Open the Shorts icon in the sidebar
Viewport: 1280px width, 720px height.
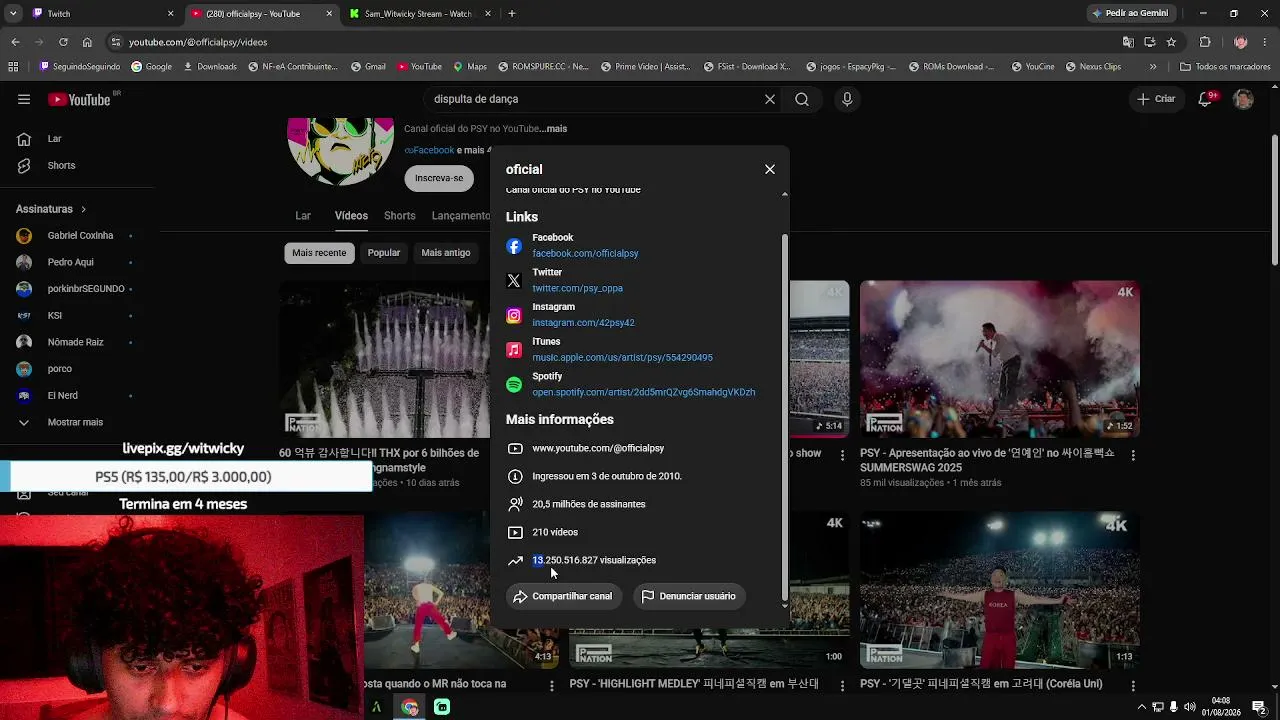(x=24, y=165)
